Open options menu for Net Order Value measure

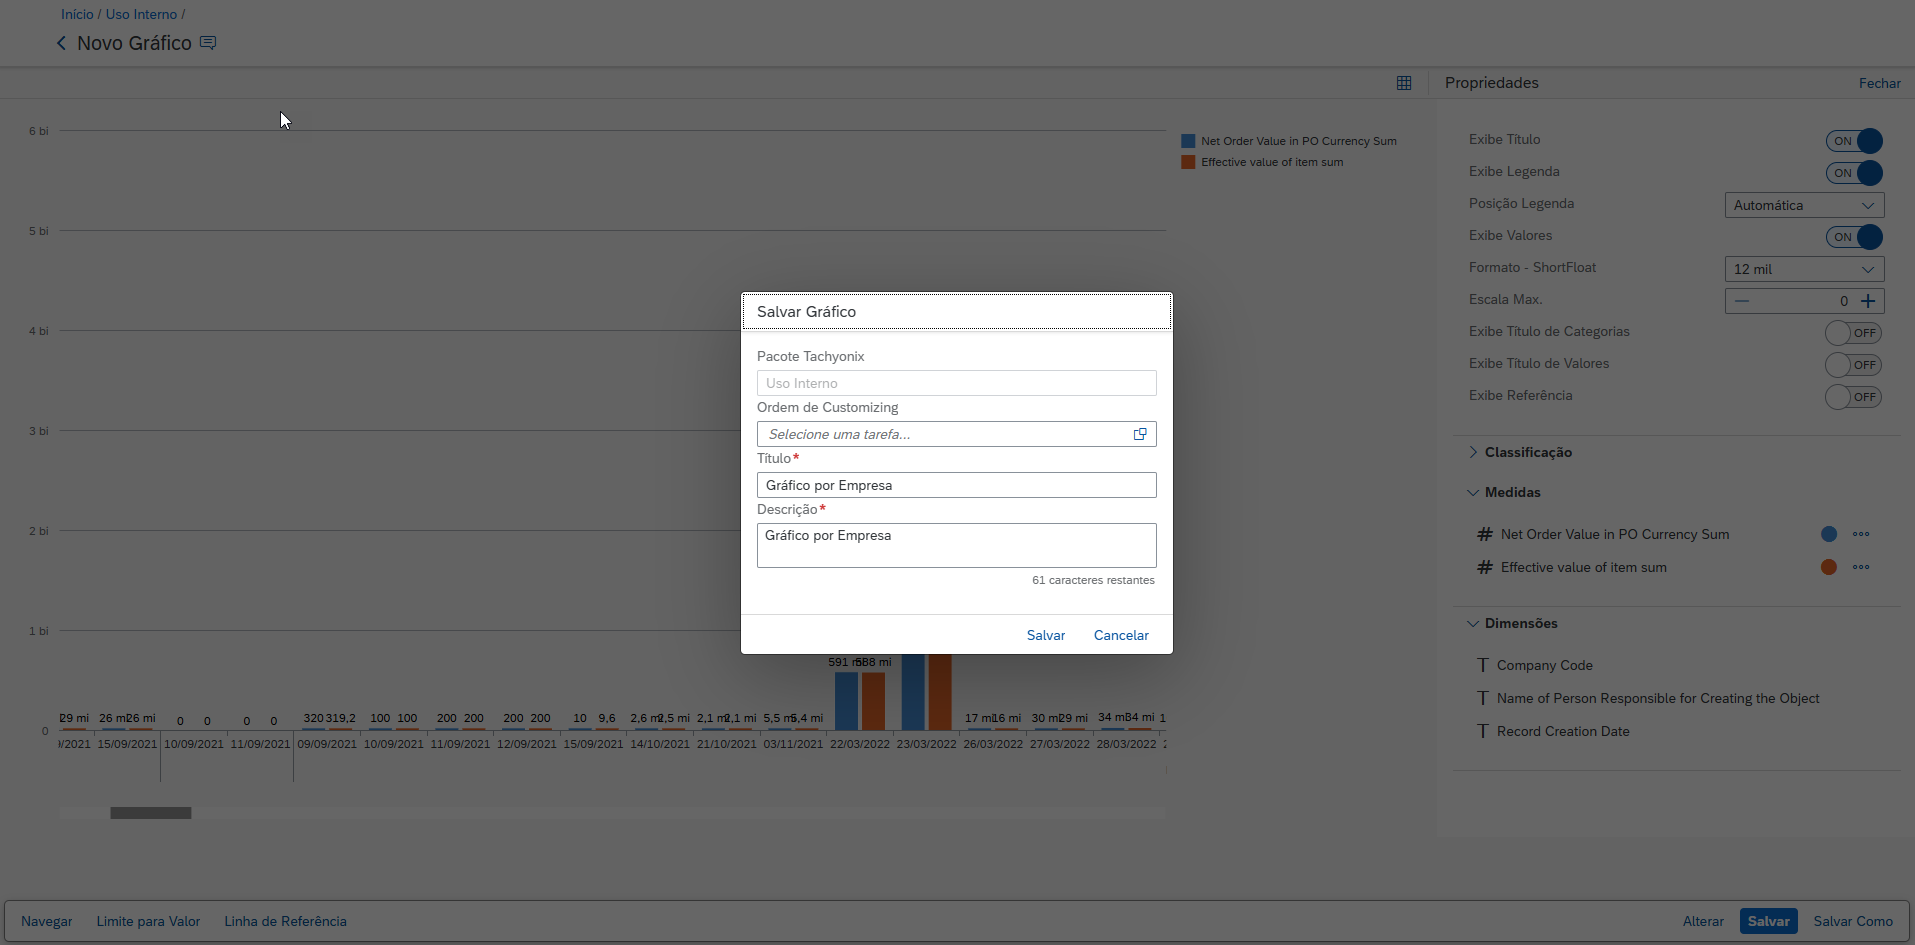tap(1860, 534)
